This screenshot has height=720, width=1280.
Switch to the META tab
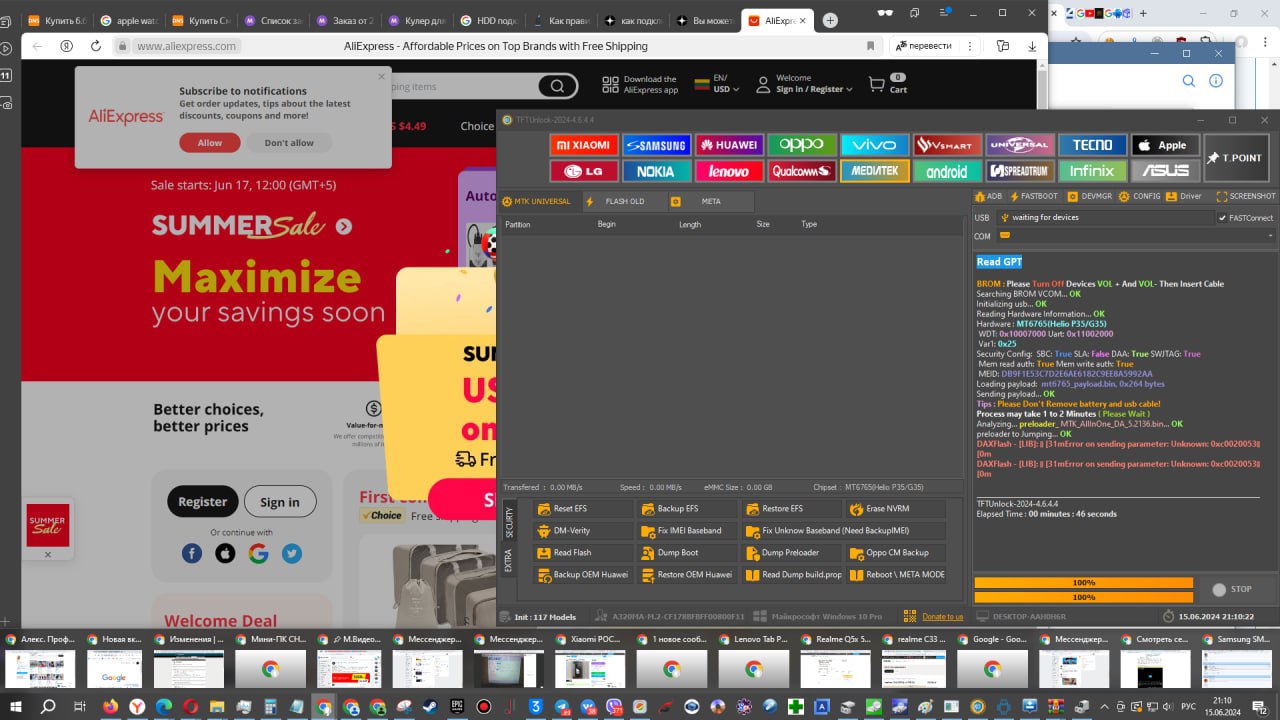710,201
